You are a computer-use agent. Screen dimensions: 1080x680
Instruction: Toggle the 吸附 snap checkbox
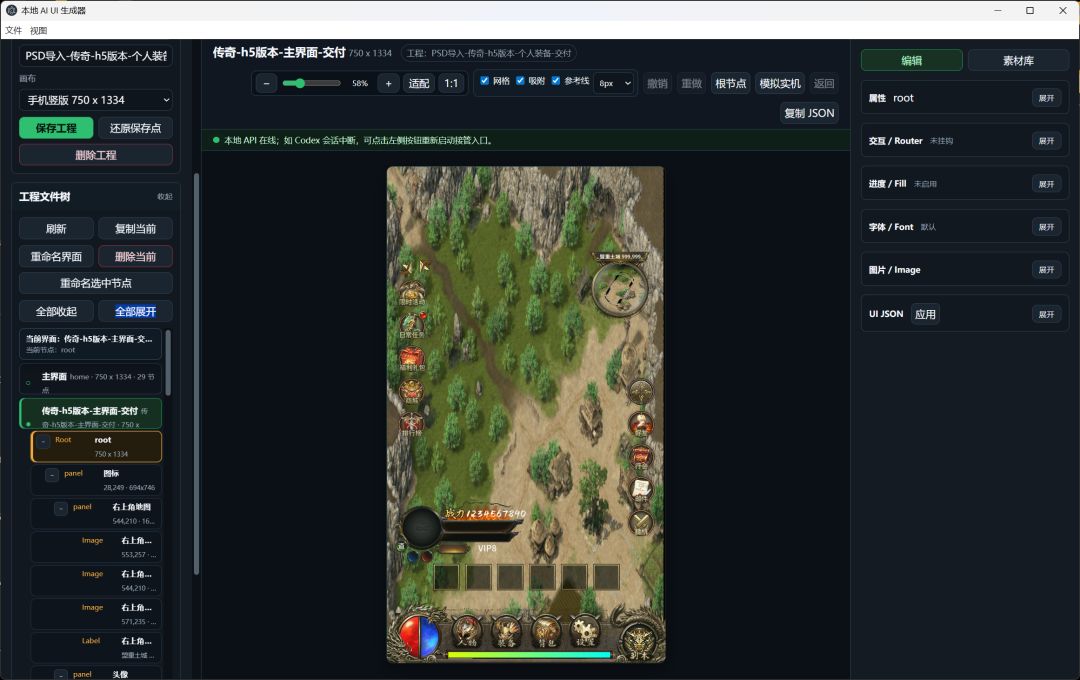coord(520,81)
